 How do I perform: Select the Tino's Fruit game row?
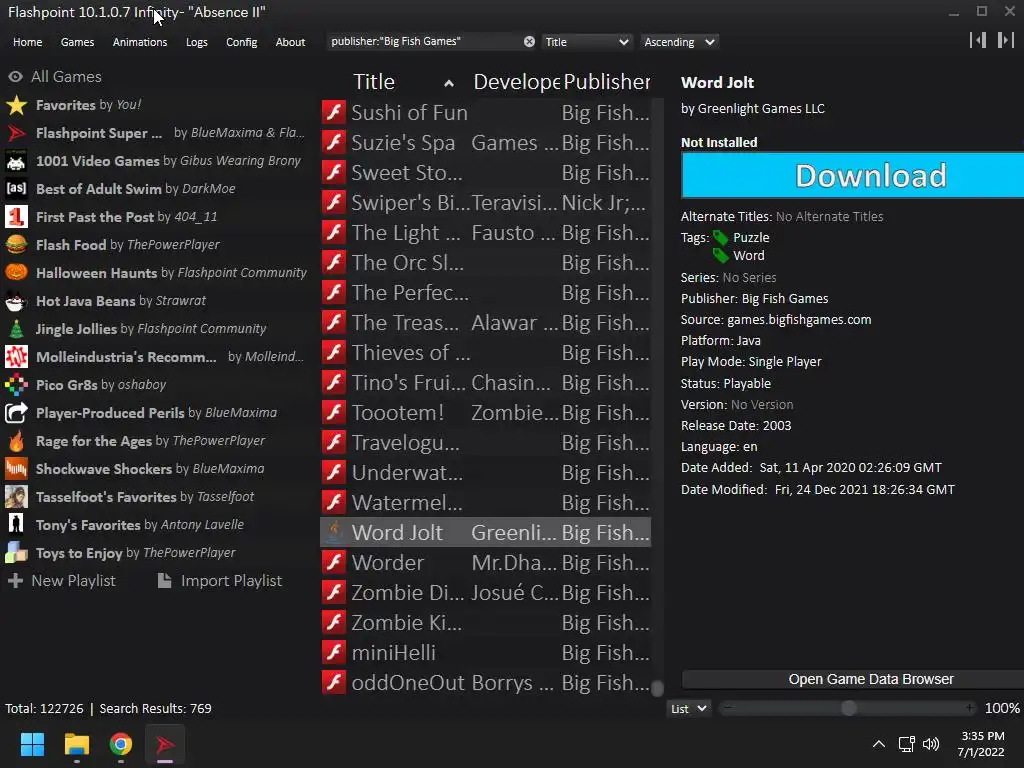486,383
